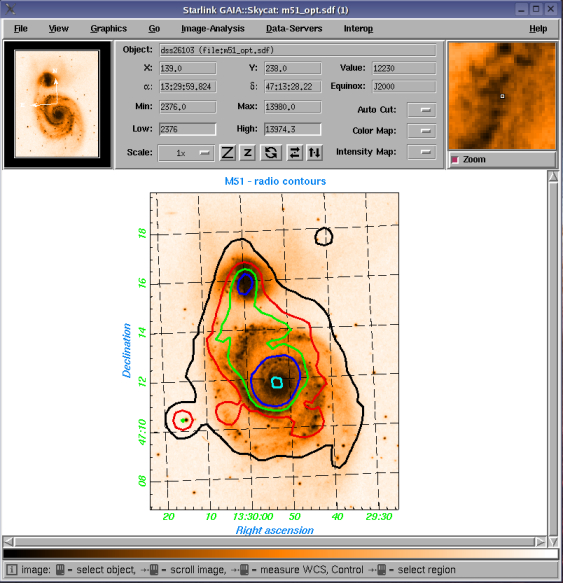Click the Low cut value field

tap(187, 129)
